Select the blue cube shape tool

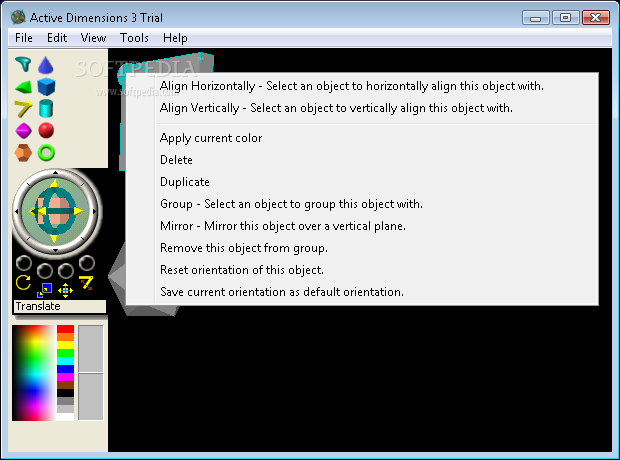pos(46,87)
